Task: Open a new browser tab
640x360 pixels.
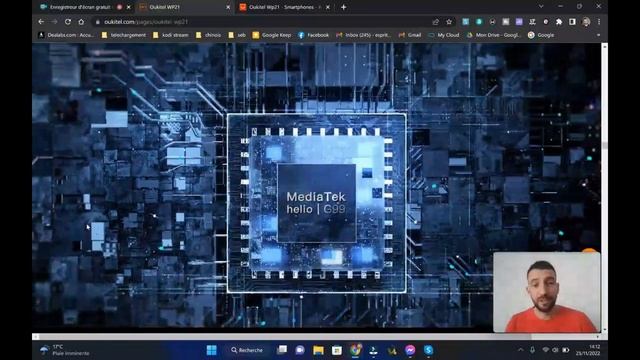Action: coord(344,7)
